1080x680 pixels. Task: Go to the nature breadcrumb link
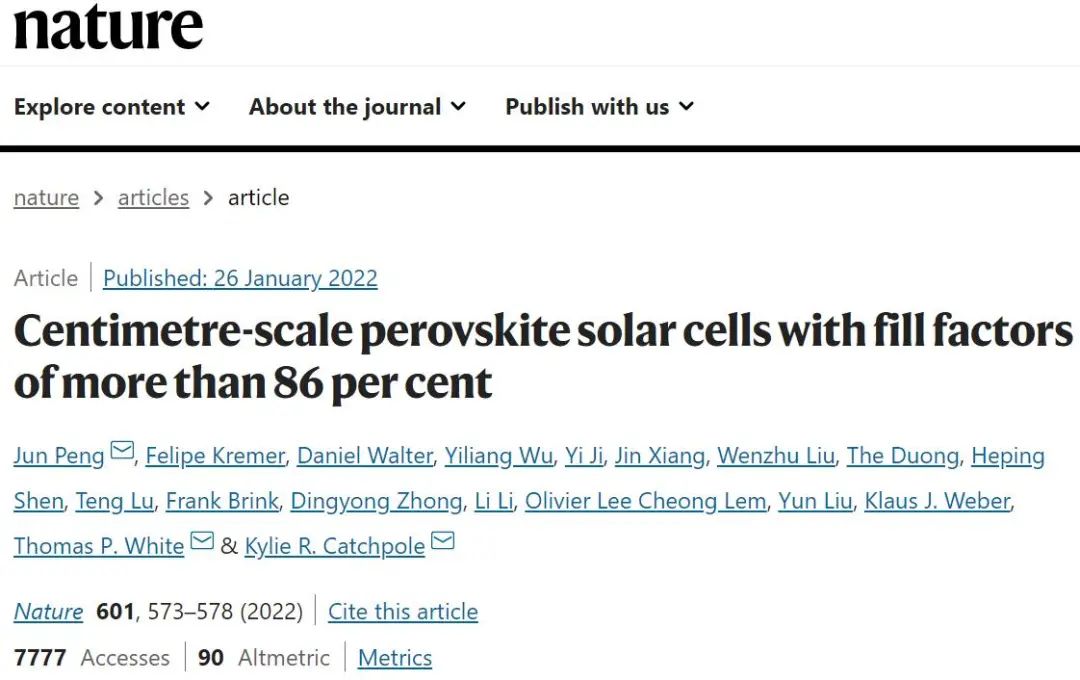(x=46, y=198)
